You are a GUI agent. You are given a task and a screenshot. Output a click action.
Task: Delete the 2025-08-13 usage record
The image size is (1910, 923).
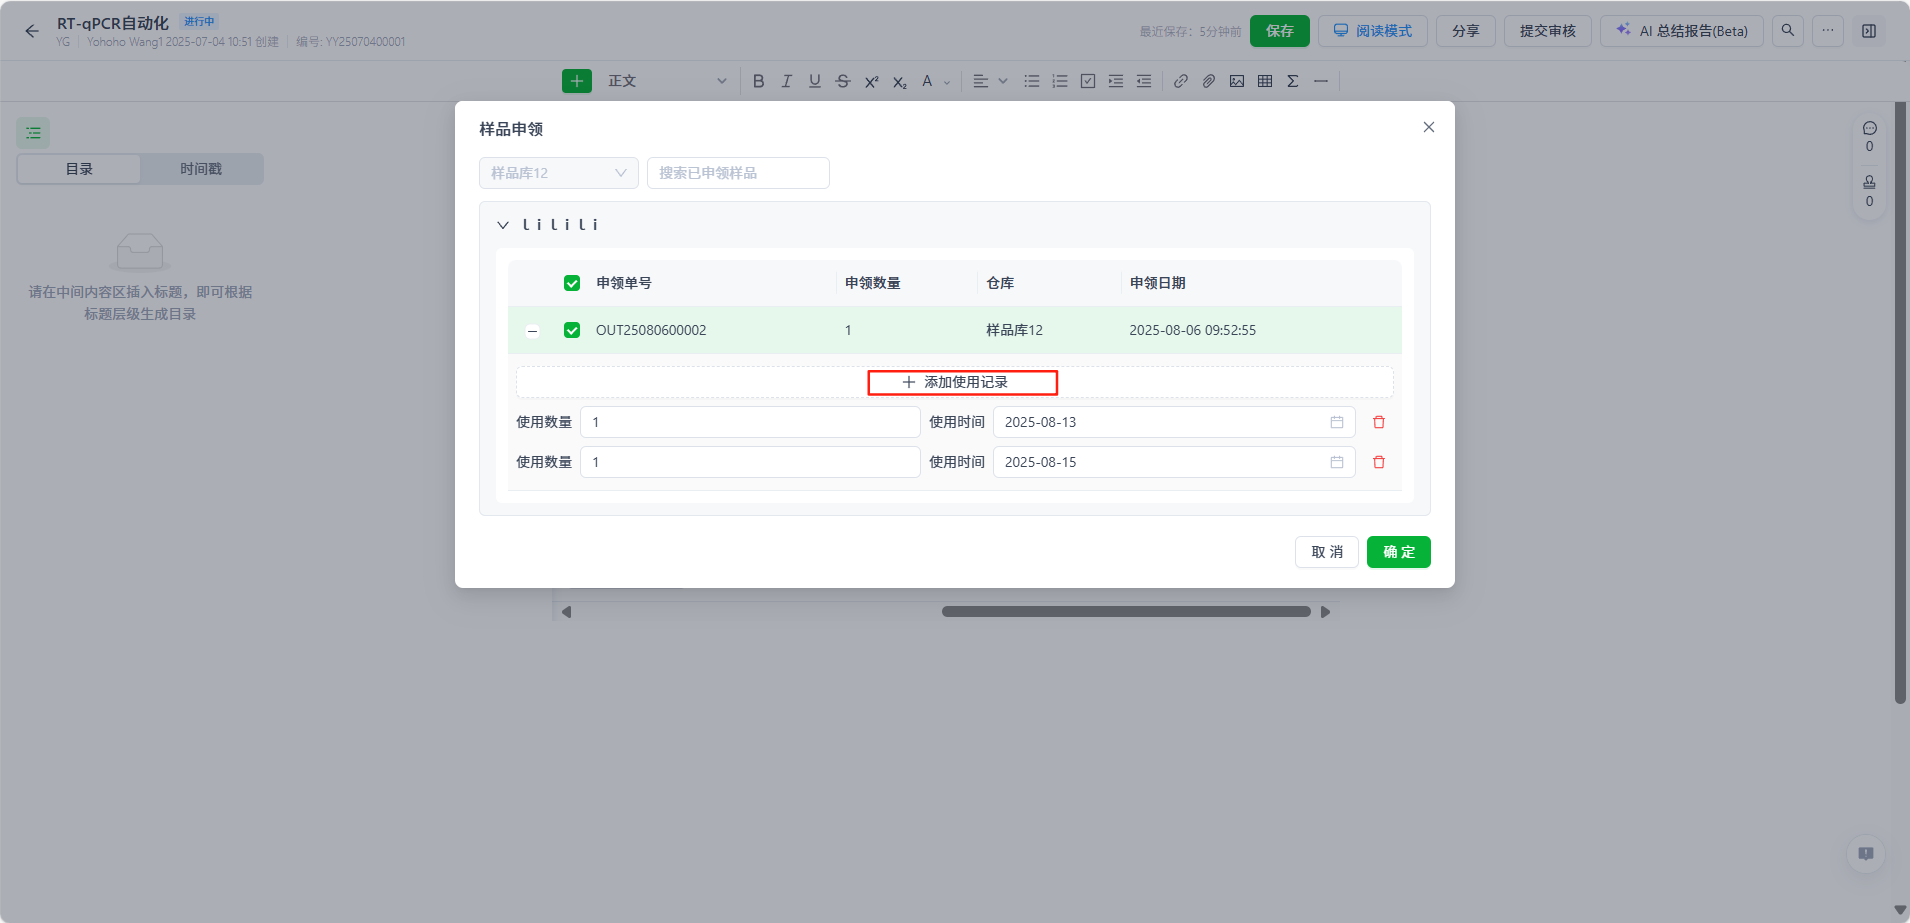point(1378,422)
